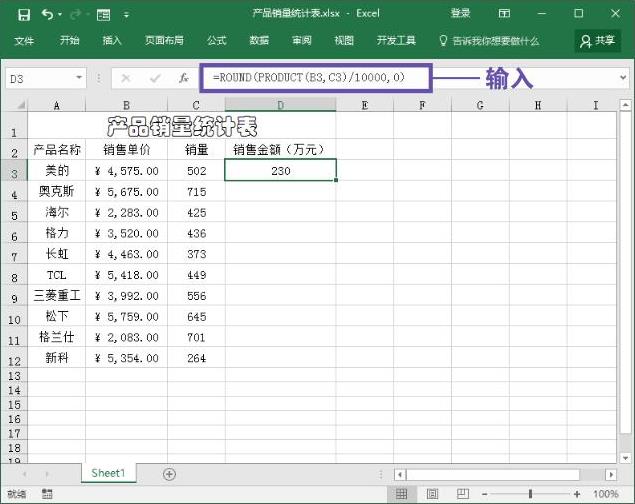Switch to the 页面布局 ribbon tab
635x504 pixels.
pyautogui.click(x=164, y=40)
